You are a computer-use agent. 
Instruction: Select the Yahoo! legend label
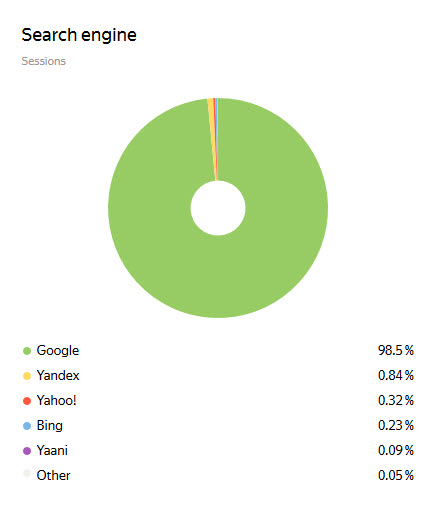point(56,400)
